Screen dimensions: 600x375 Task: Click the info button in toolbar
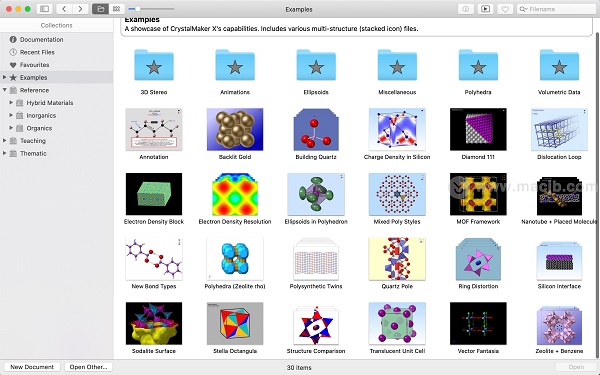[x=466, y=9]
